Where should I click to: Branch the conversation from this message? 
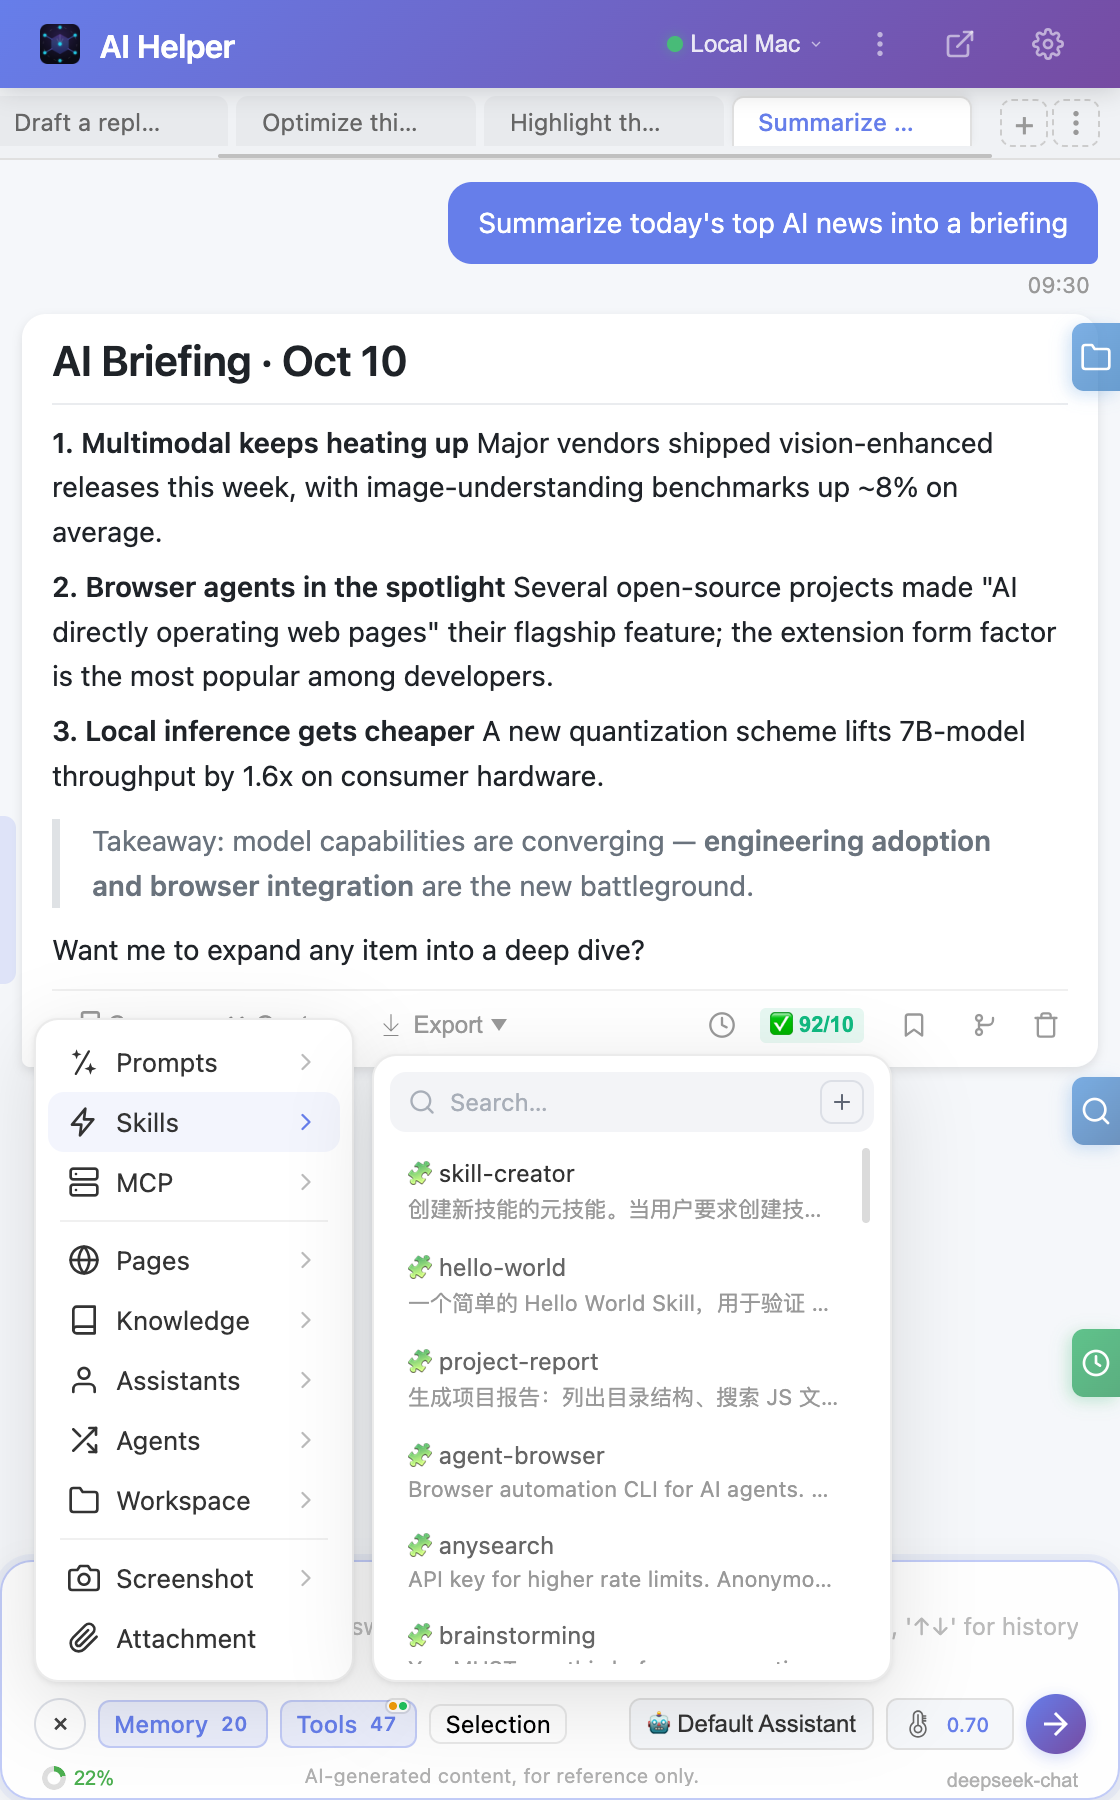(x=984, y=1025)
